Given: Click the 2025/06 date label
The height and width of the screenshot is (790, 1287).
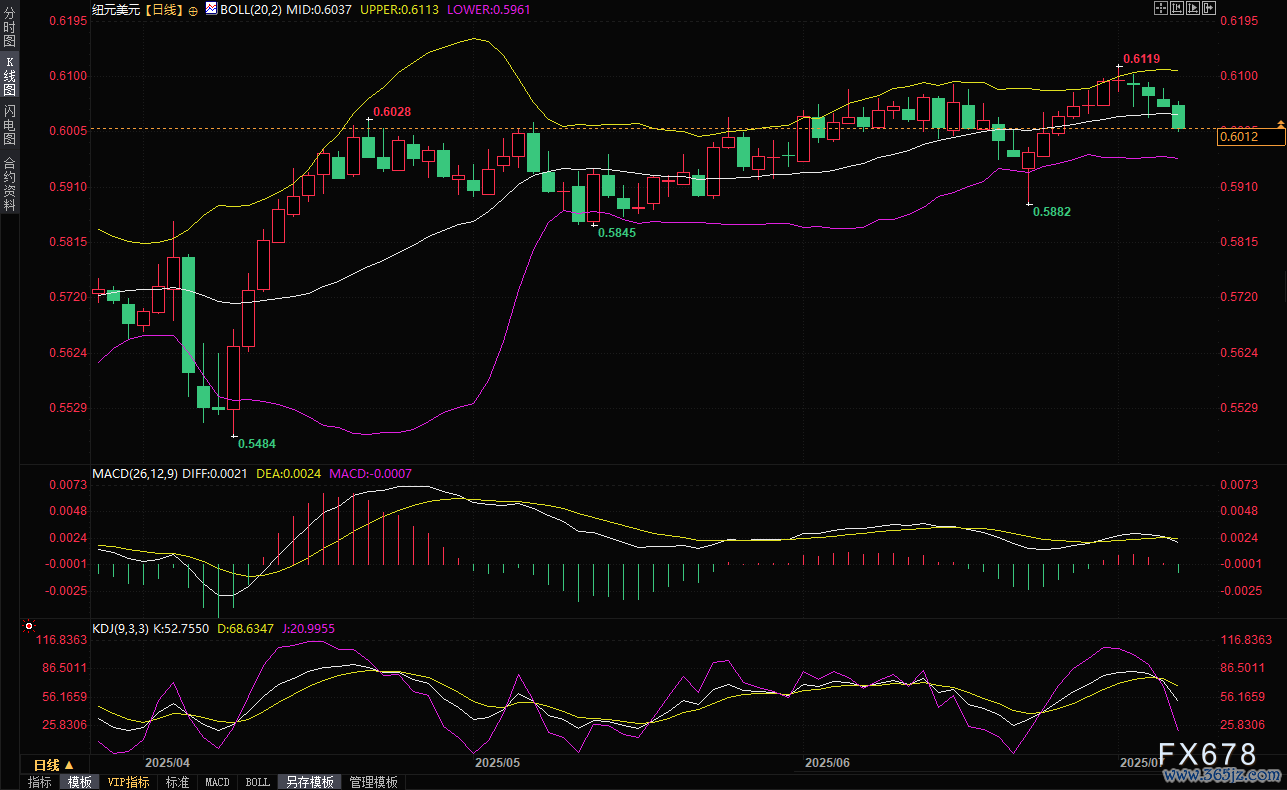Looking at the screenshot, I should [x=827, y=763].
